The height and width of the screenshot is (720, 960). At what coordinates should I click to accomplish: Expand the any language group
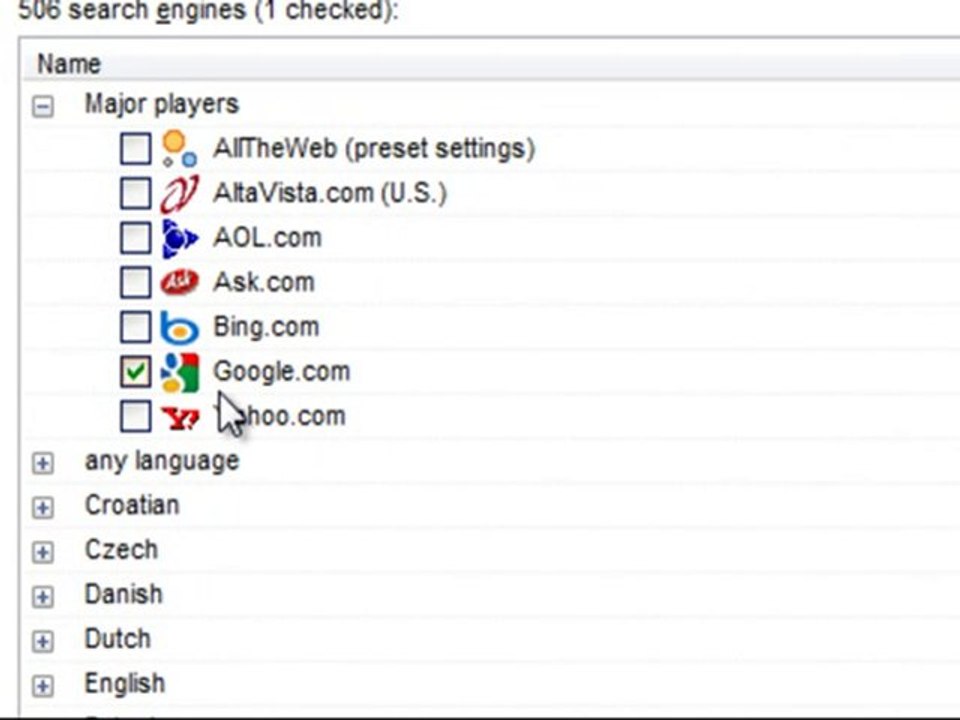tap(43, 463)
